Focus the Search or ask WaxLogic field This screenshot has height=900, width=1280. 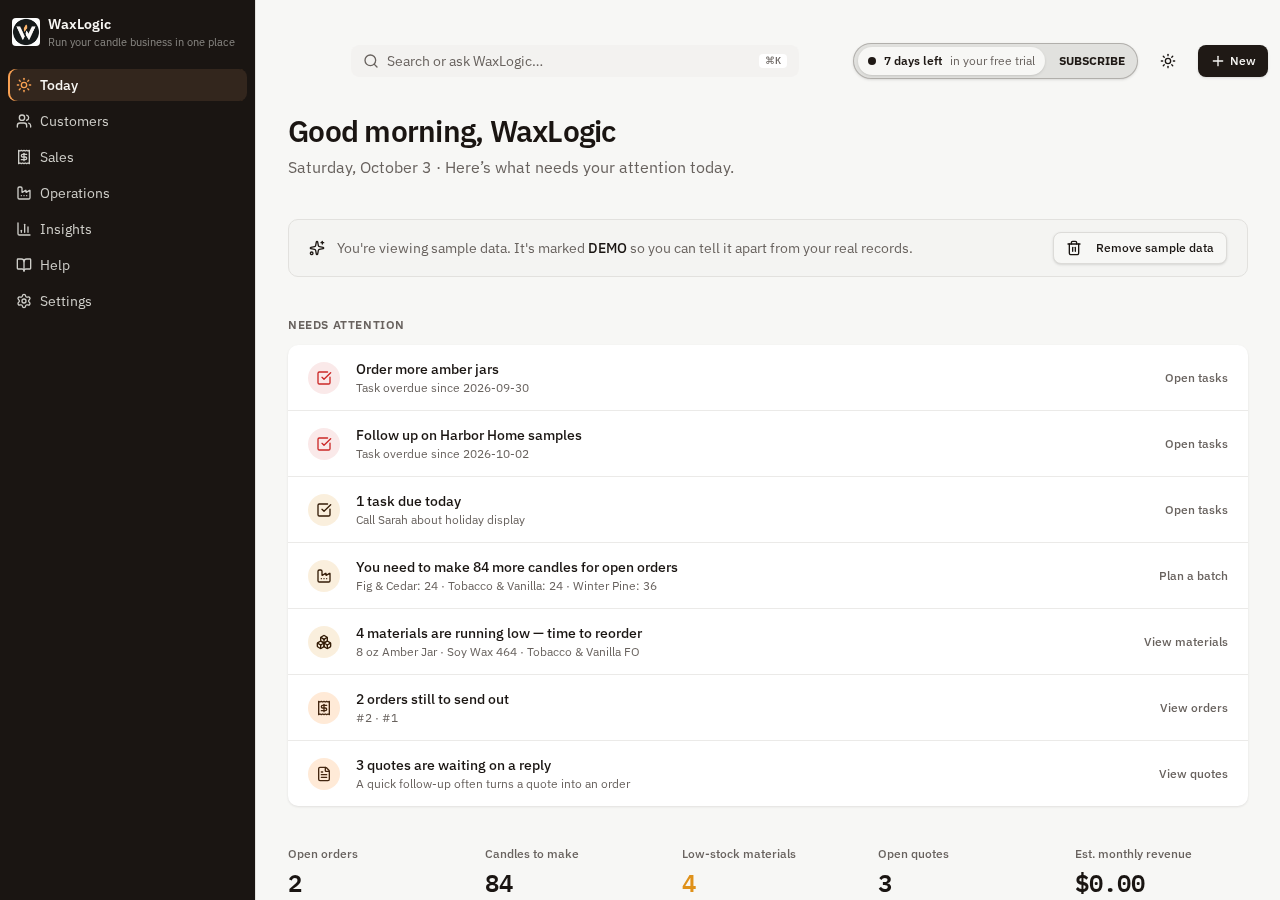(574, 61)
